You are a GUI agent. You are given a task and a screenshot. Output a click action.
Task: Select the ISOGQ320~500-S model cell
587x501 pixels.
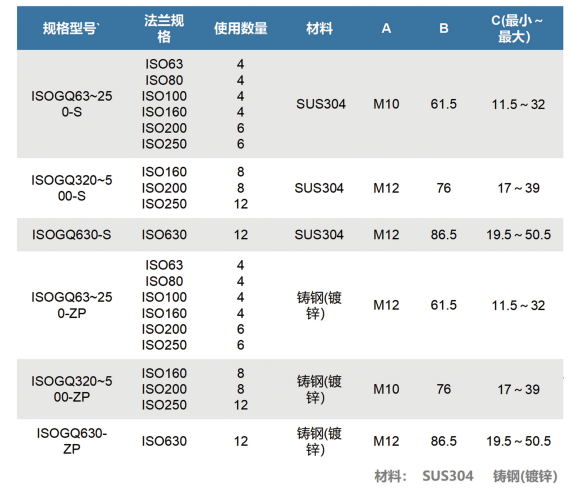pyautogui.click(x=72, y=188)
